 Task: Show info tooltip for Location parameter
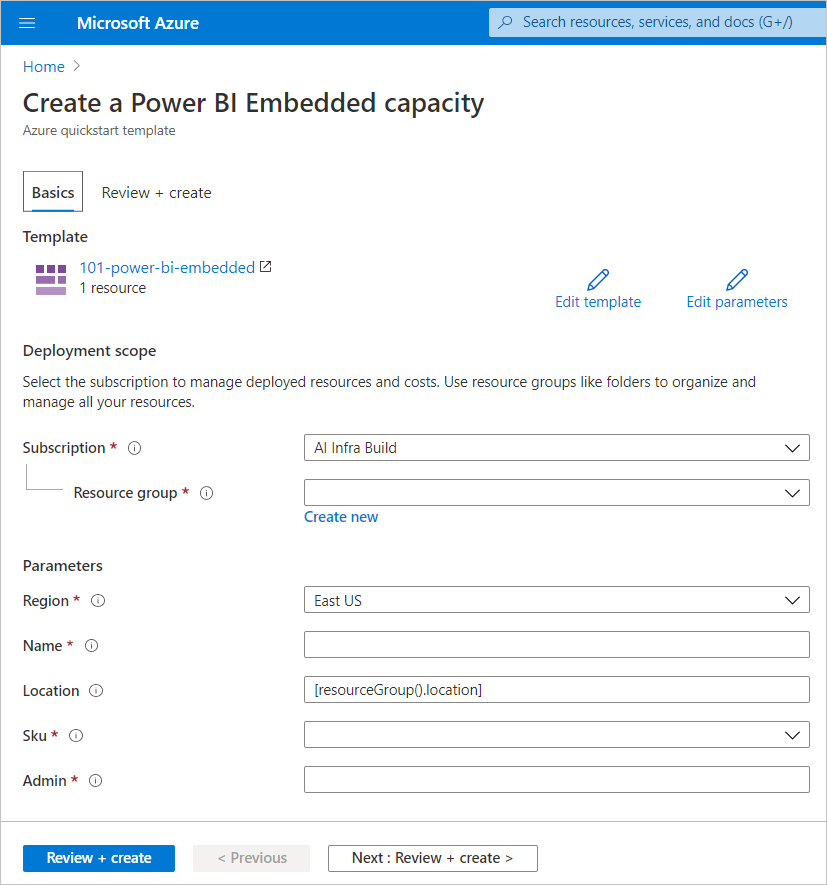click(x=95, y=690)
